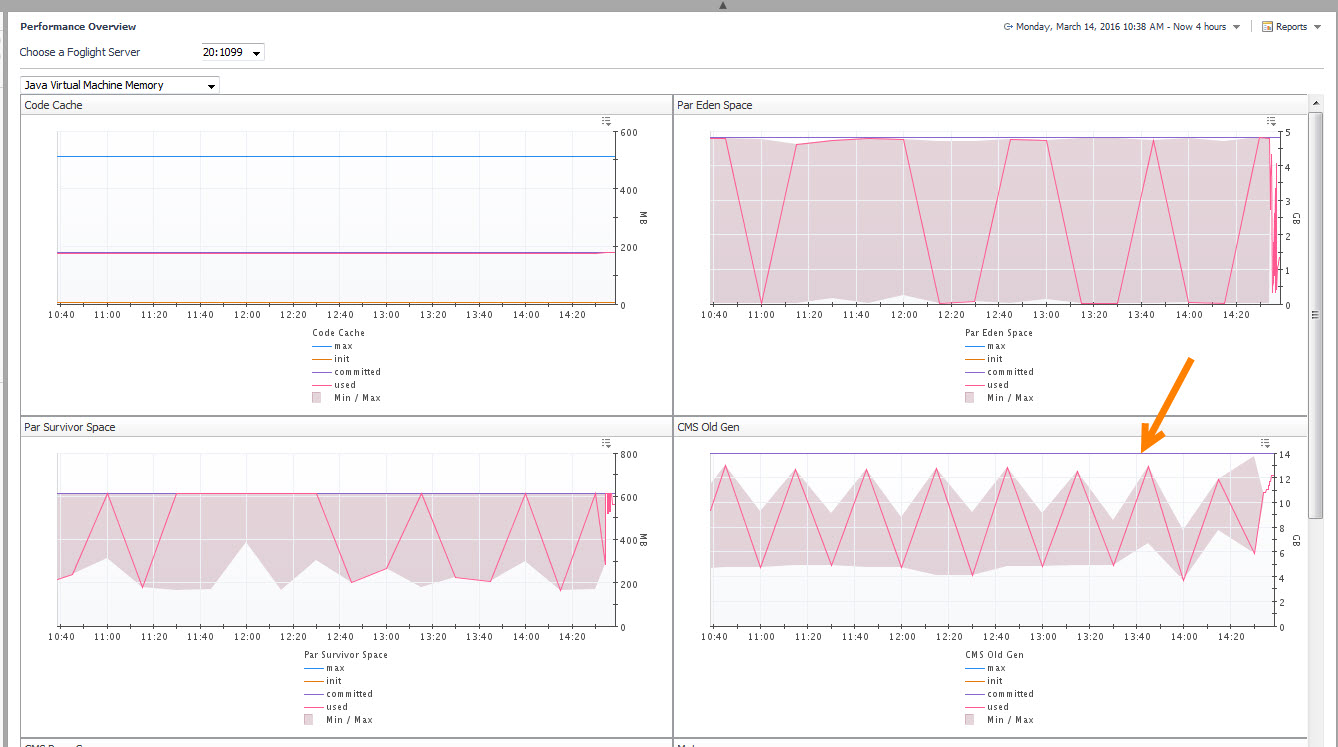The image size is (1338, 747).
Task: Open chart options menu for CMS Old Gen
Action: click(1266, 443)
